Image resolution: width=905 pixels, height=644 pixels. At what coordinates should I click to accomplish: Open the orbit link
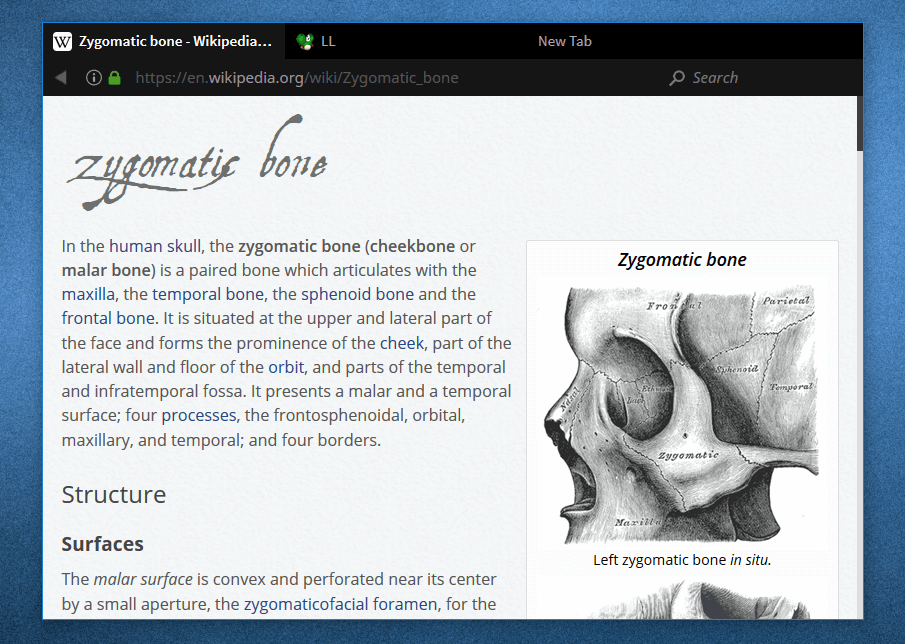286,368
